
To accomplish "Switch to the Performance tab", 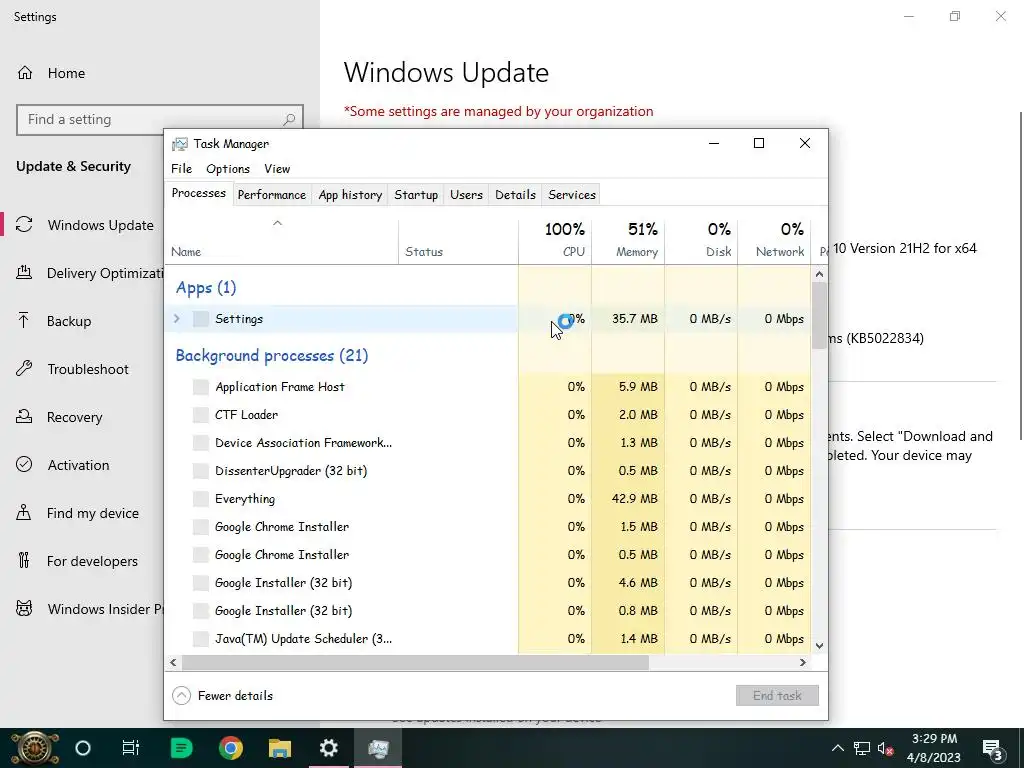I will pos(272,195).
